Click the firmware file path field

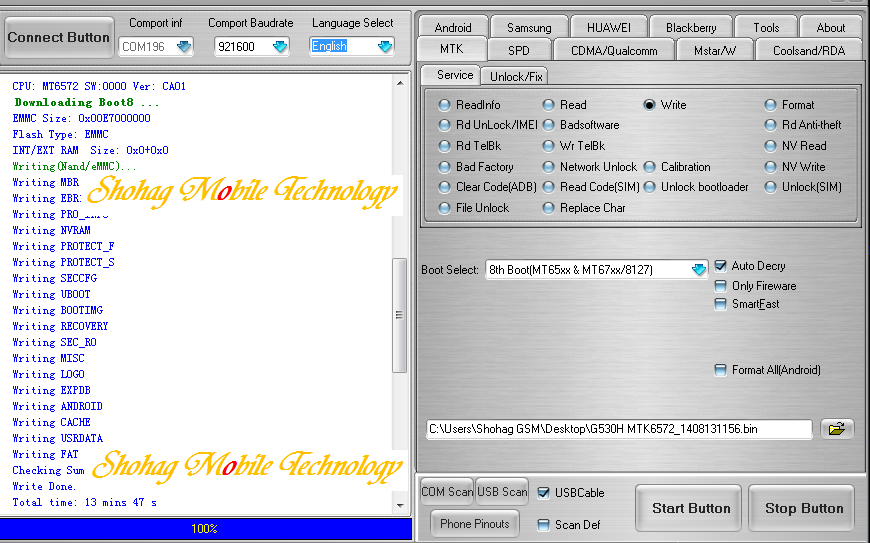point(619,429)
